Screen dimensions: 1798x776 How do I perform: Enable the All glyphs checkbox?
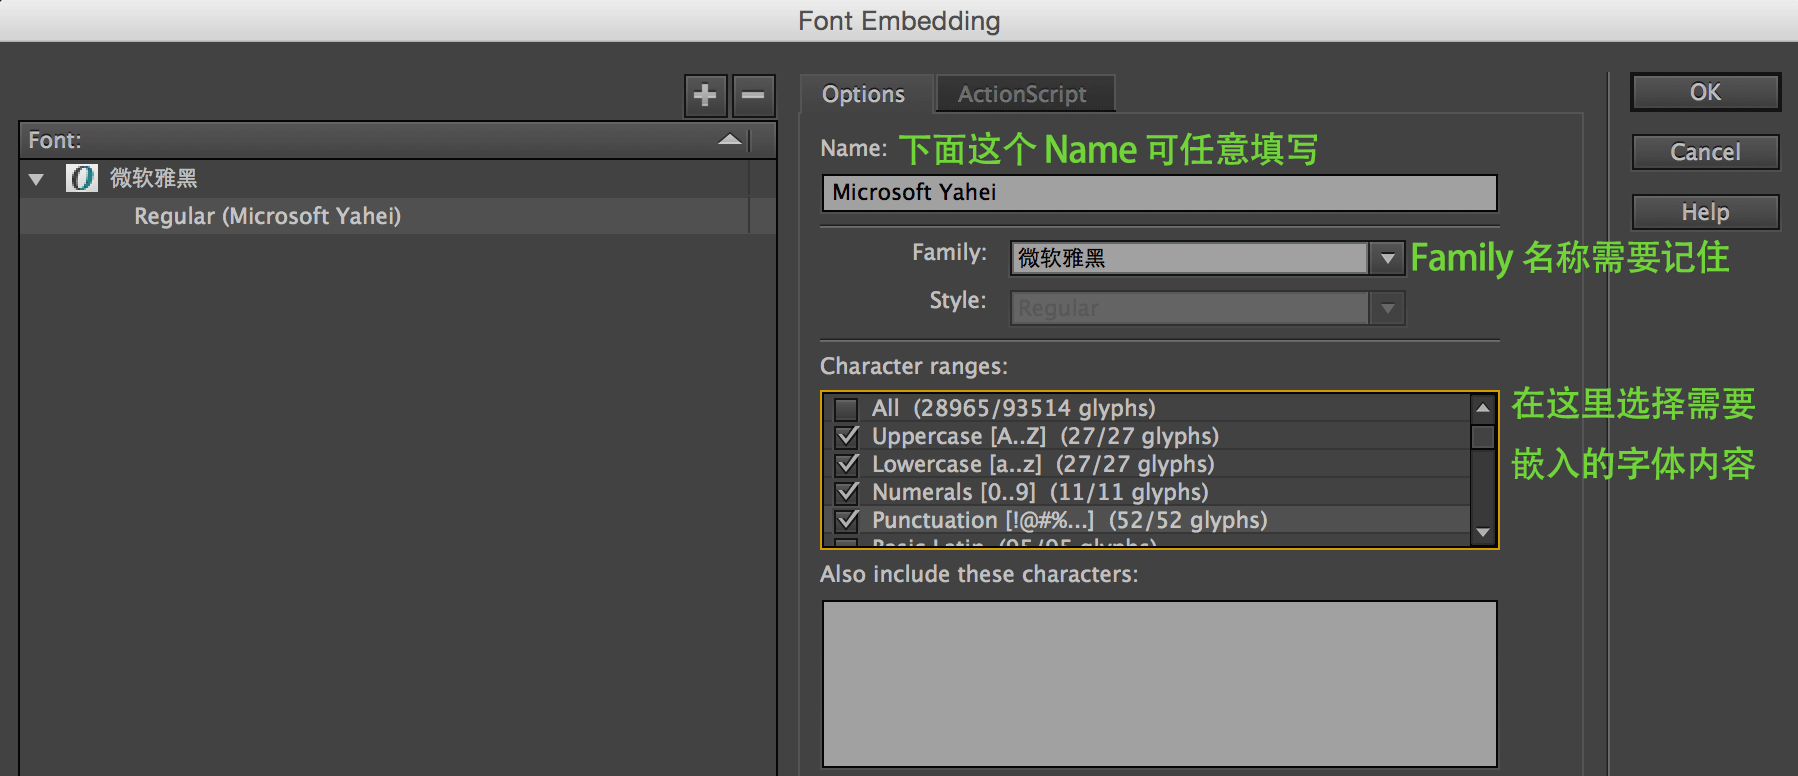coord(847,408)
